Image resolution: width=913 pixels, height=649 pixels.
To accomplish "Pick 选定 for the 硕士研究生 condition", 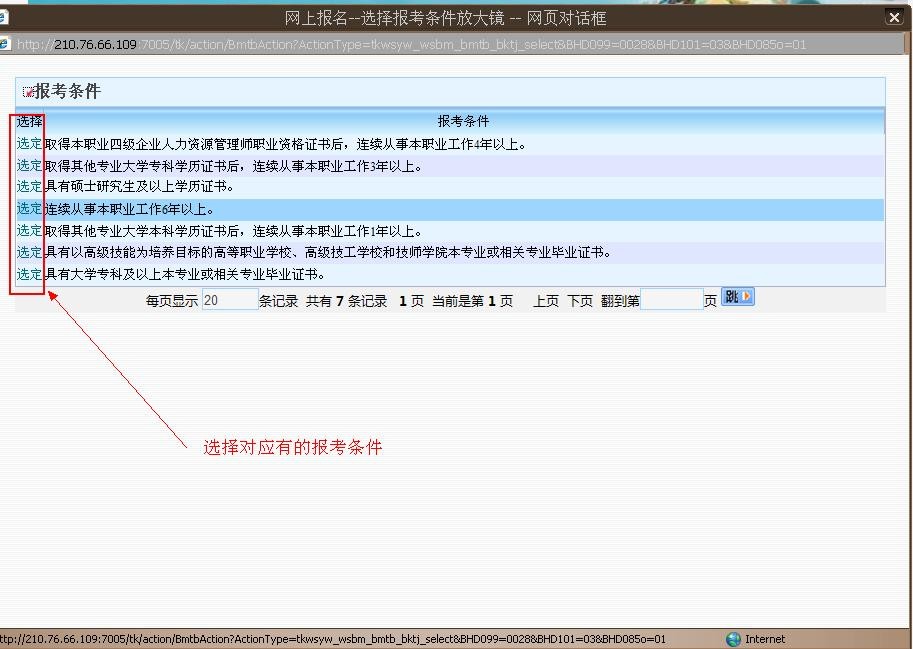I will coord(29,186).
